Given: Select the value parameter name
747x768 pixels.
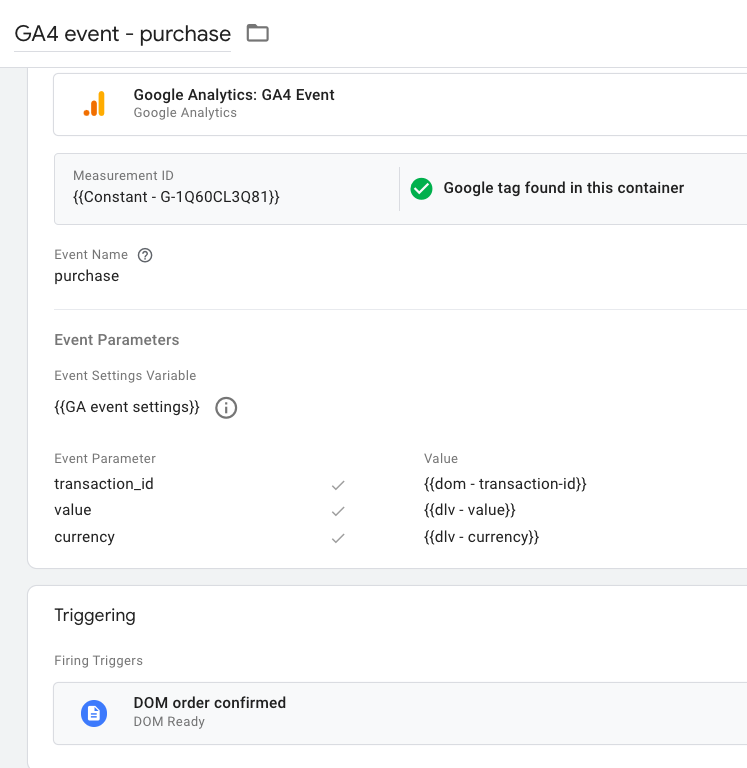Looking at the screenshot, I should click(72, 510).
